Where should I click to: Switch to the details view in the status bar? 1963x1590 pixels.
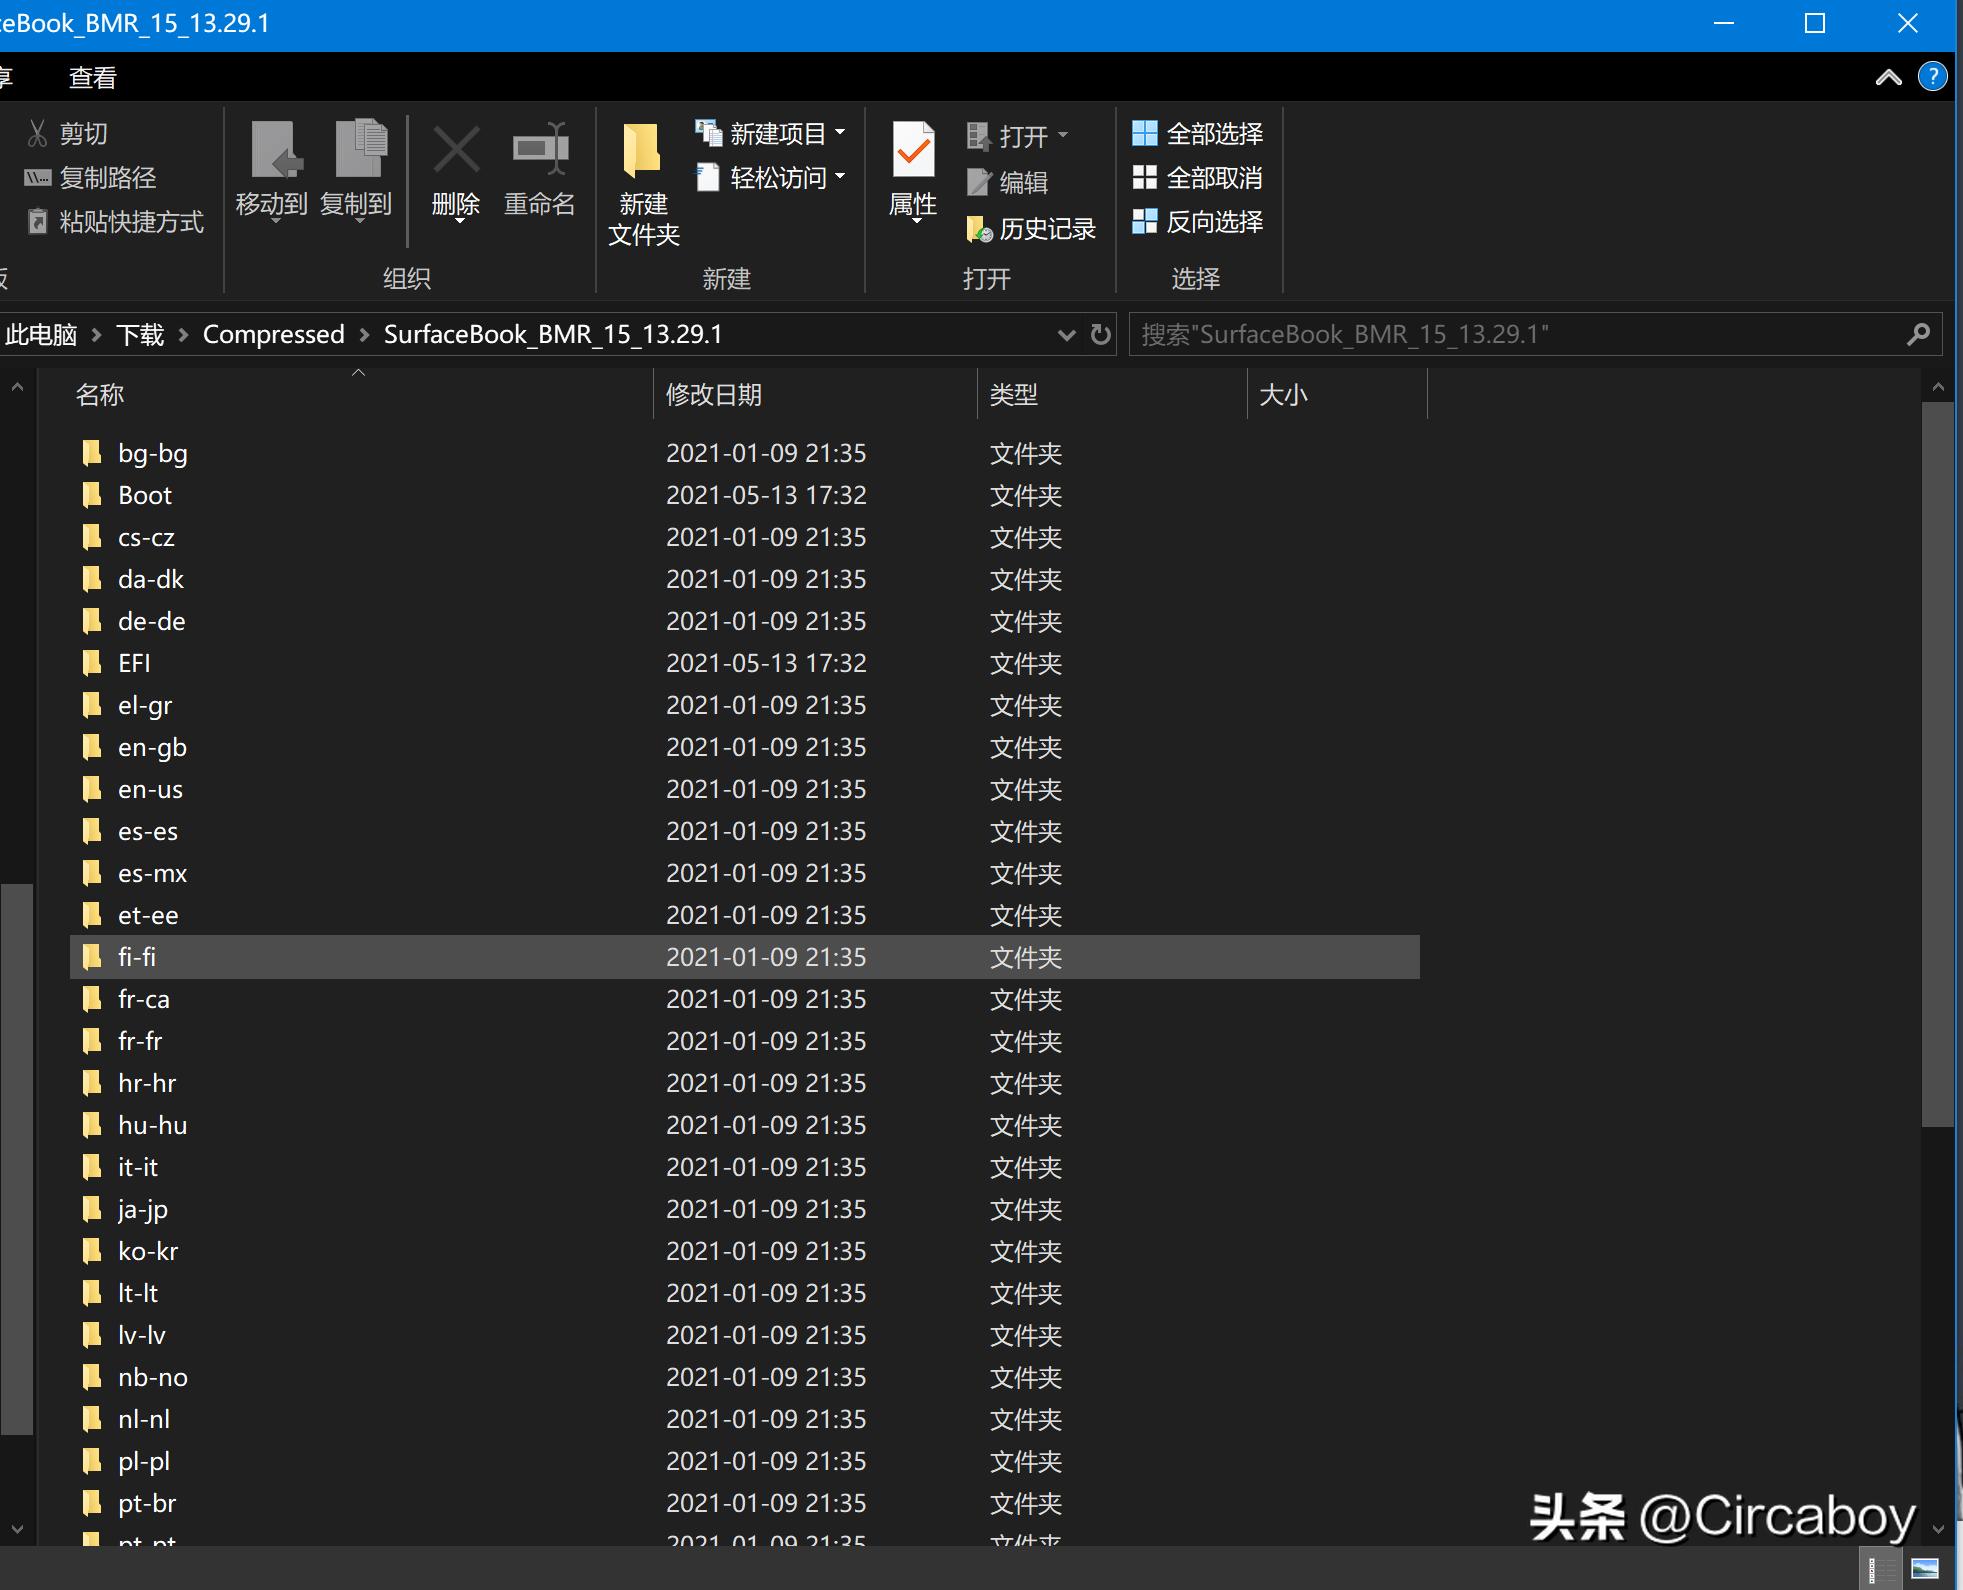[x=1880, y=1568]
